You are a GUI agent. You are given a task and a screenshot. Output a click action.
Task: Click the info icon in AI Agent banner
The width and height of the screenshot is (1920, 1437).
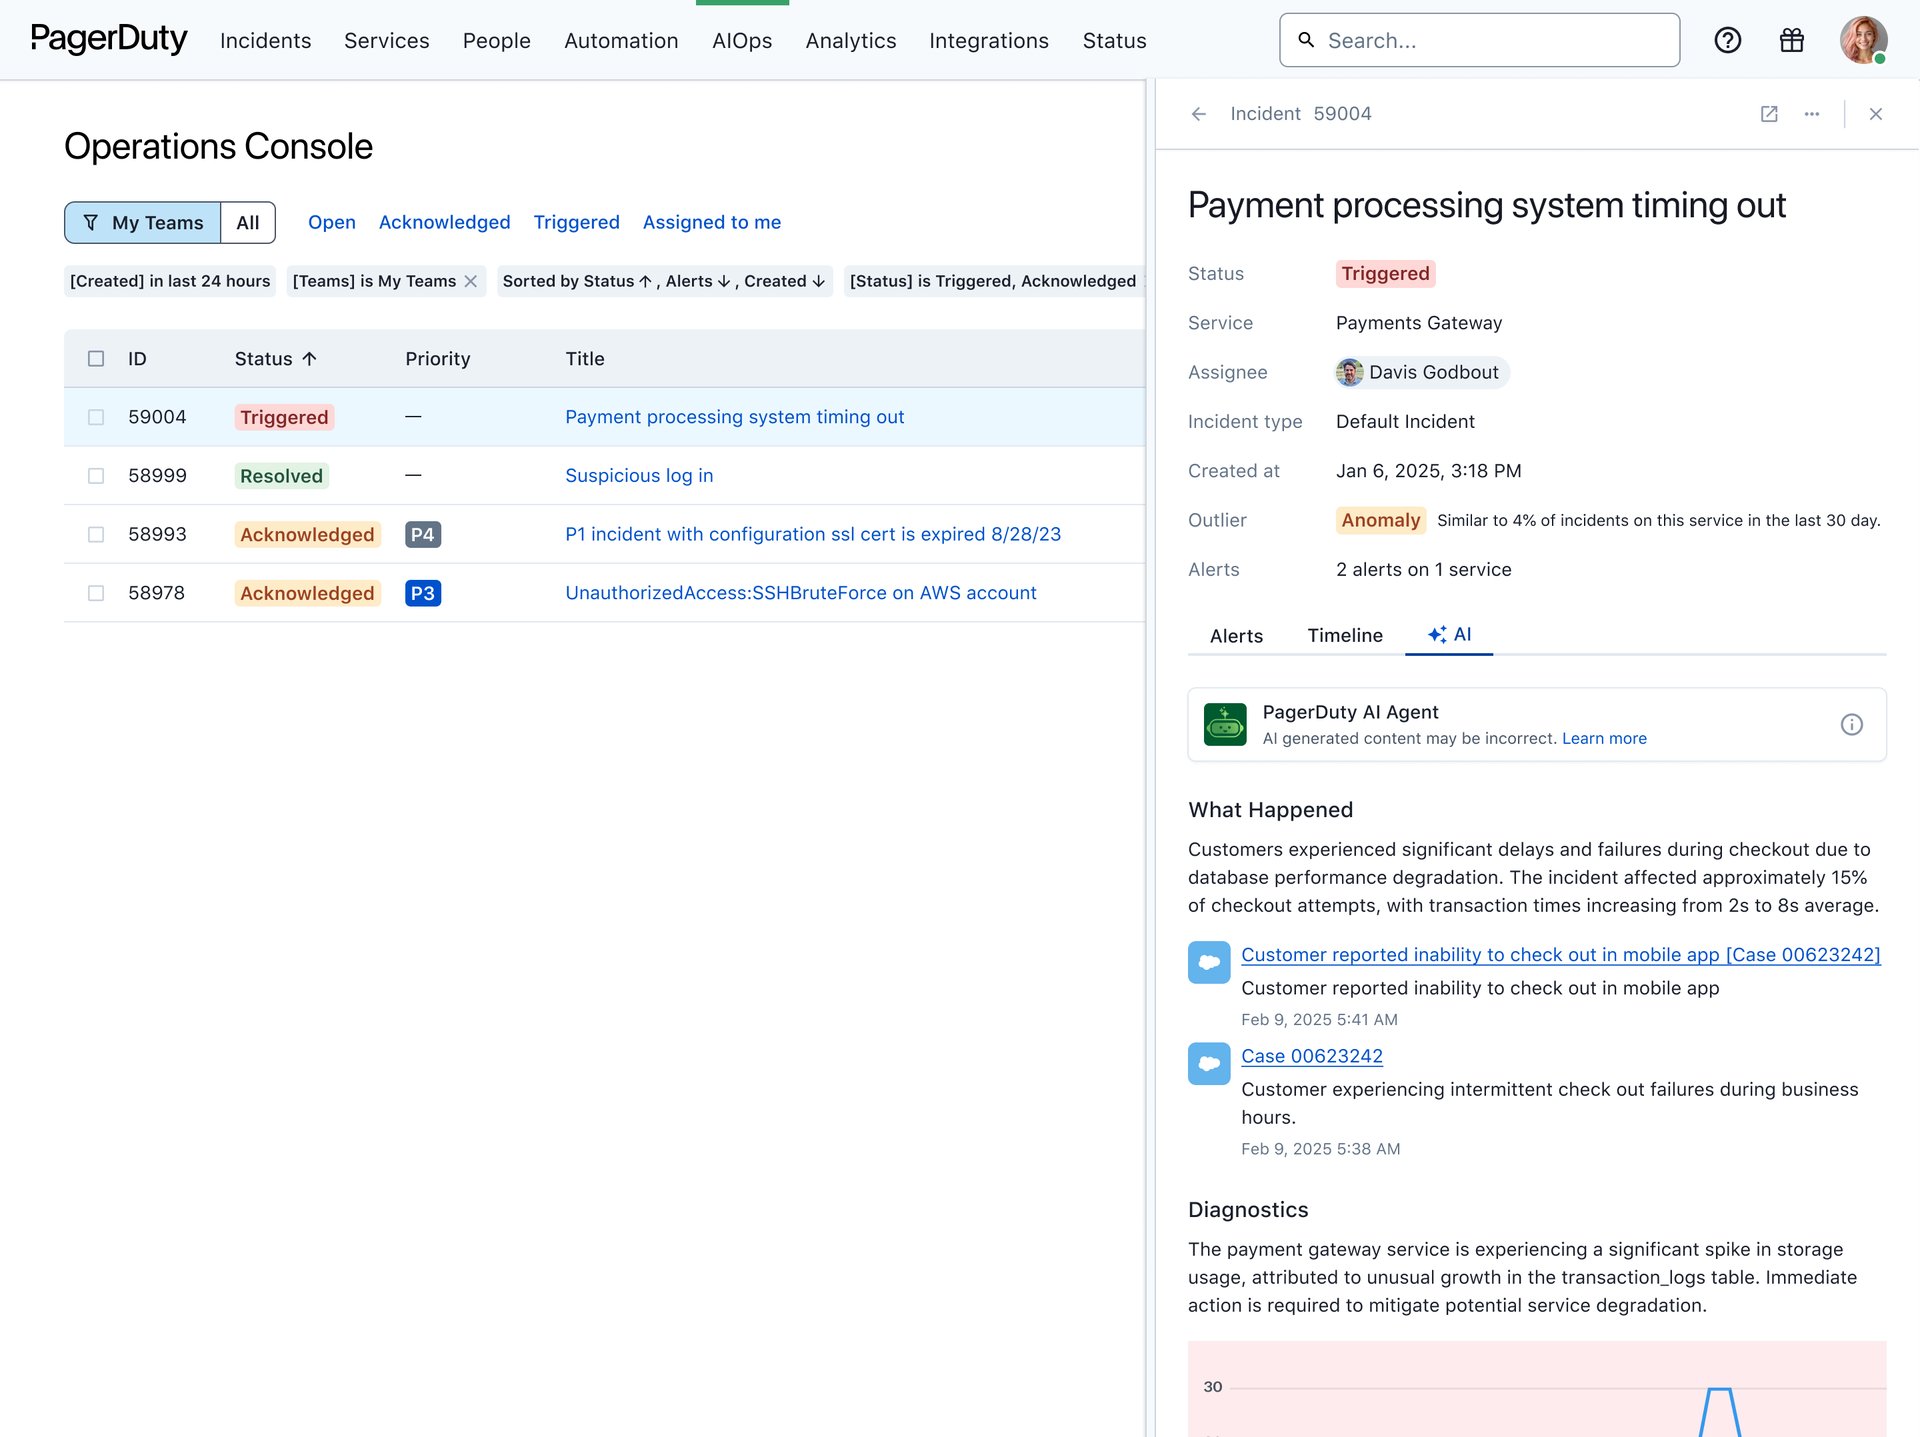(x=1852, y=724)
